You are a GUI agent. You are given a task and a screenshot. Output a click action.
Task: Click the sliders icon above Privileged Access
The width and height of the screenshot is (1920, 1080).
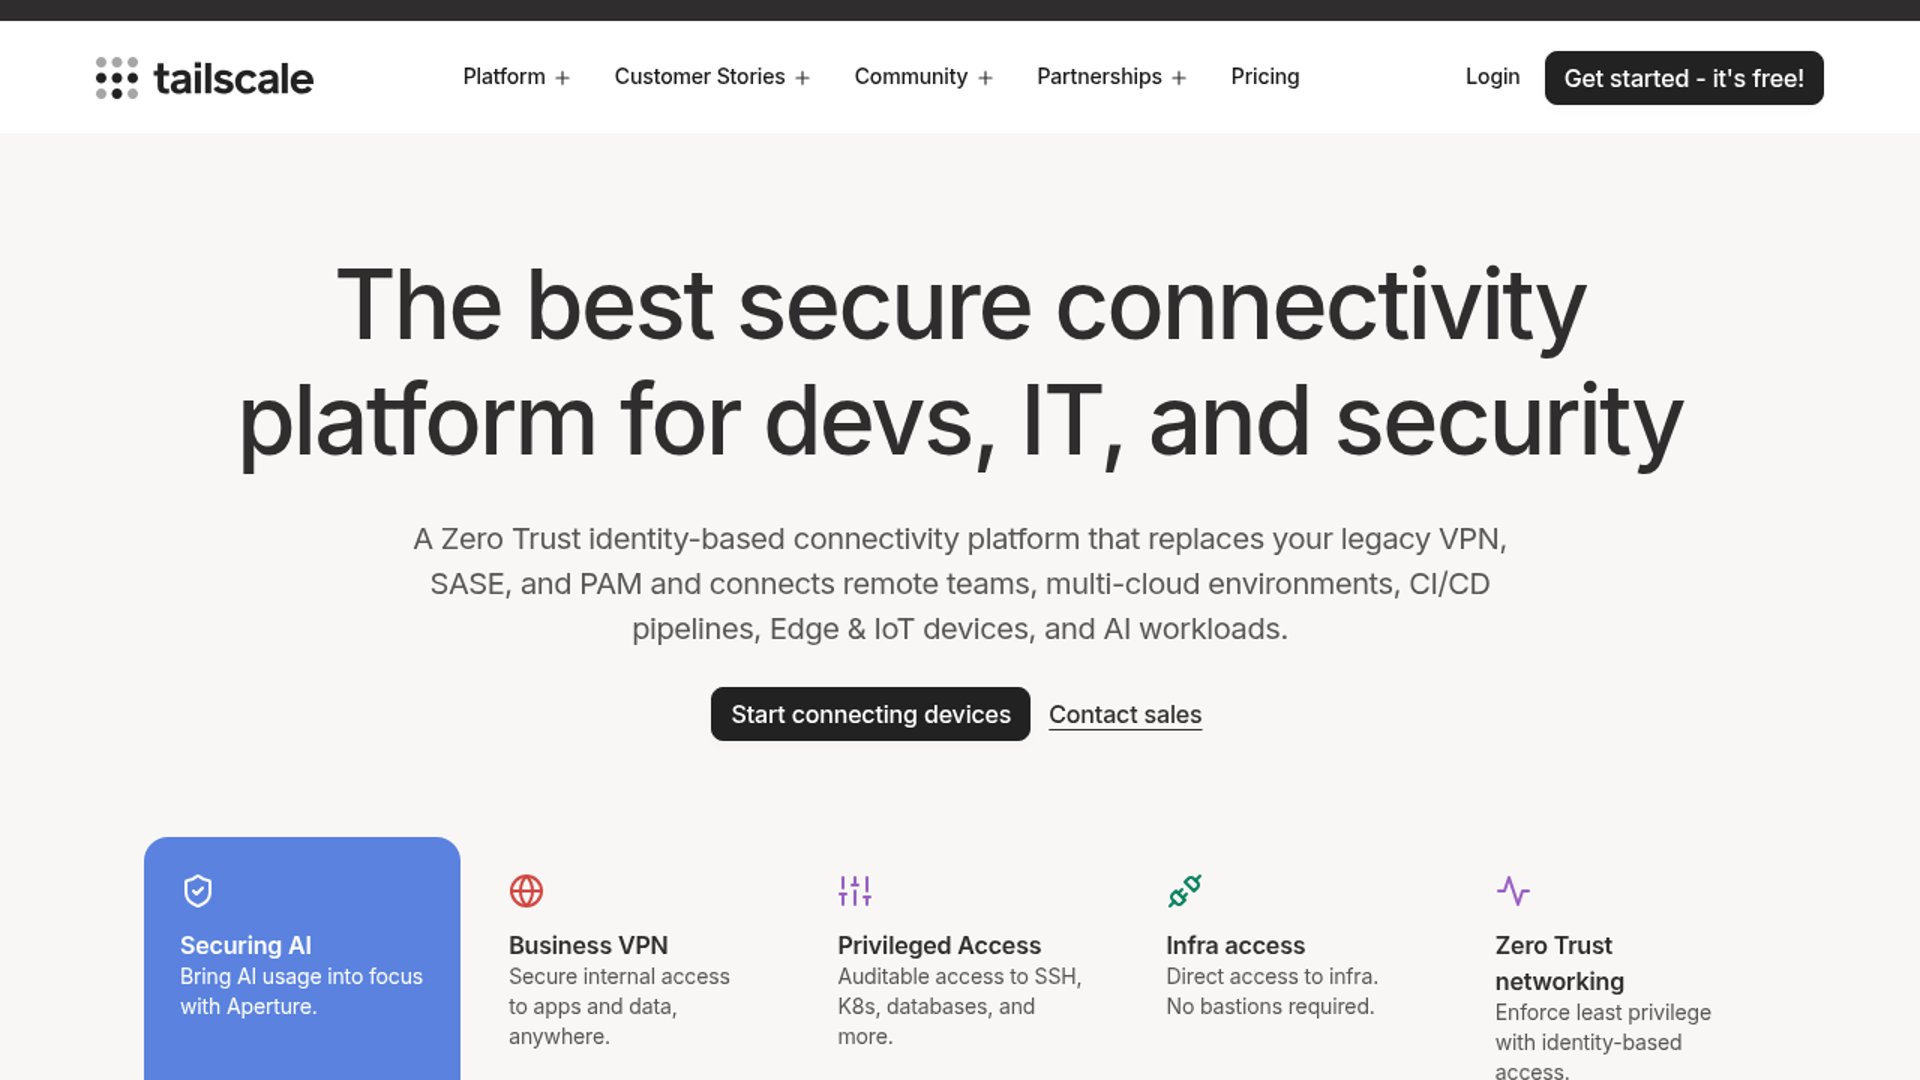pos(855,890)
